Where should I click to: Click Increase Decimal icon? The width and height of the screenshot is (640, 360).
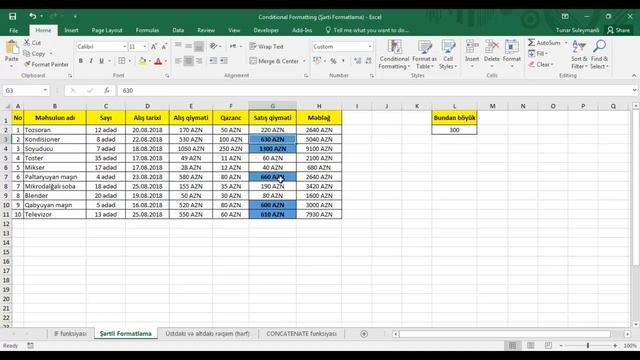point(358,61)
